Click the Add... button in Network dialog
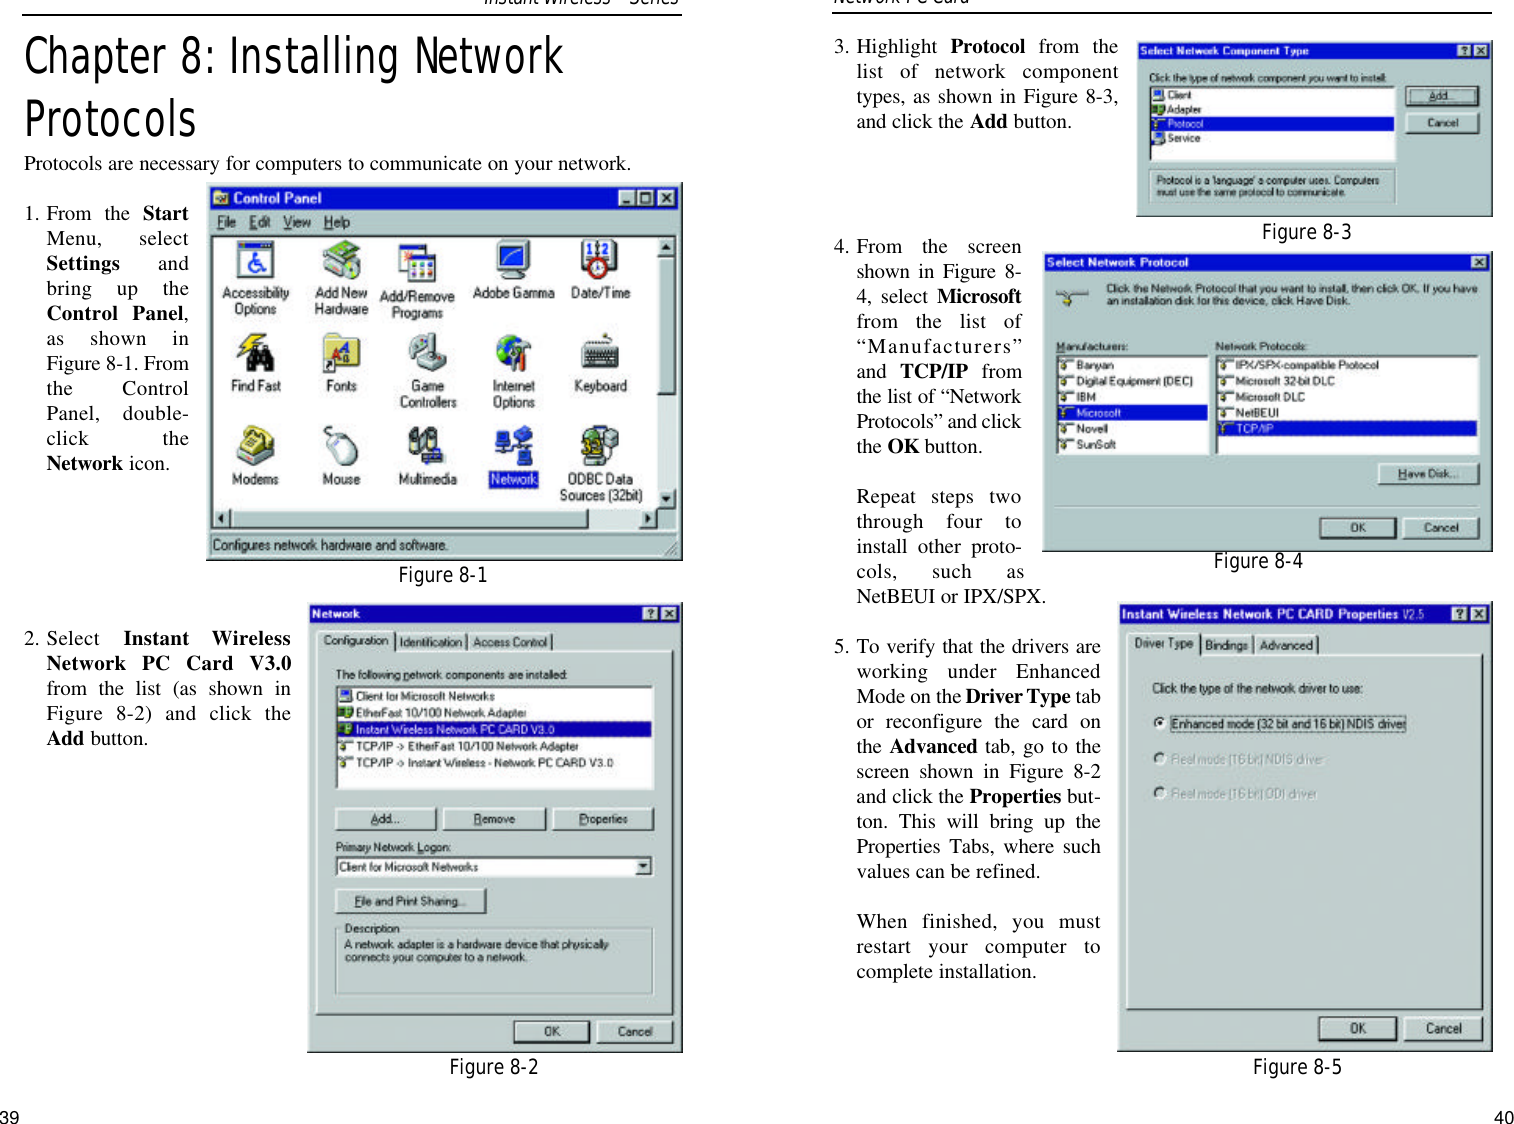1514x1124 pixels. pyautogui.click(x=385, y=819)
